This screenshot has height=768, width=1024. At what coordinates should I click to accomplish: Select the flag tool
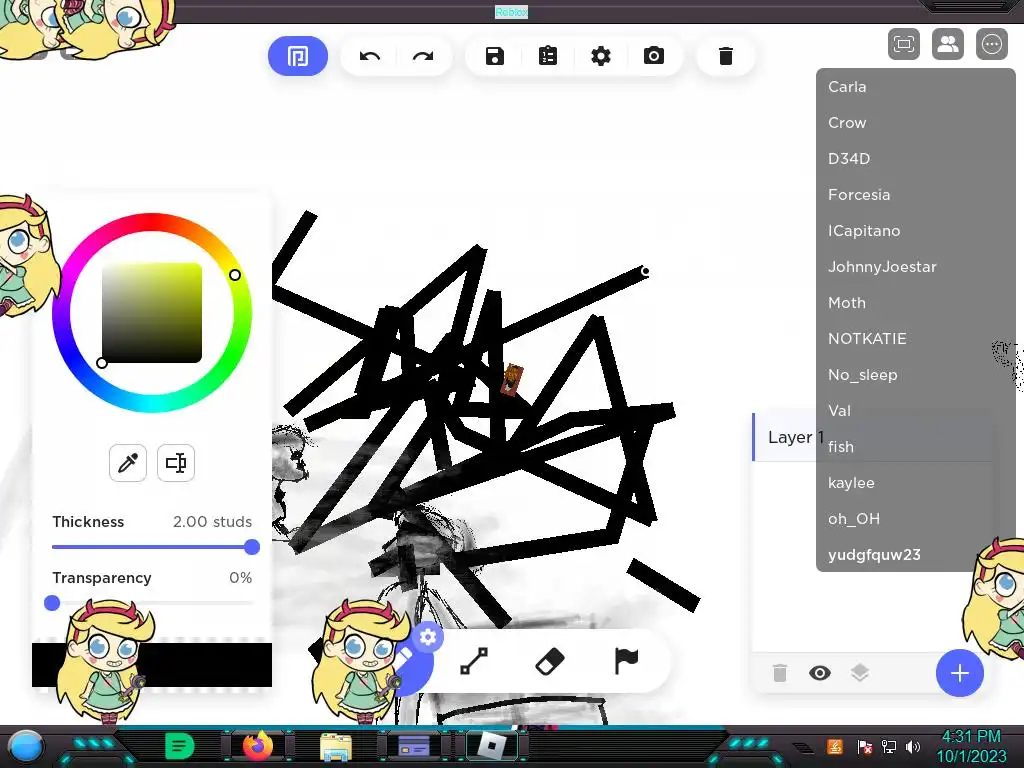pyautogui.click(x=626, y=661)
